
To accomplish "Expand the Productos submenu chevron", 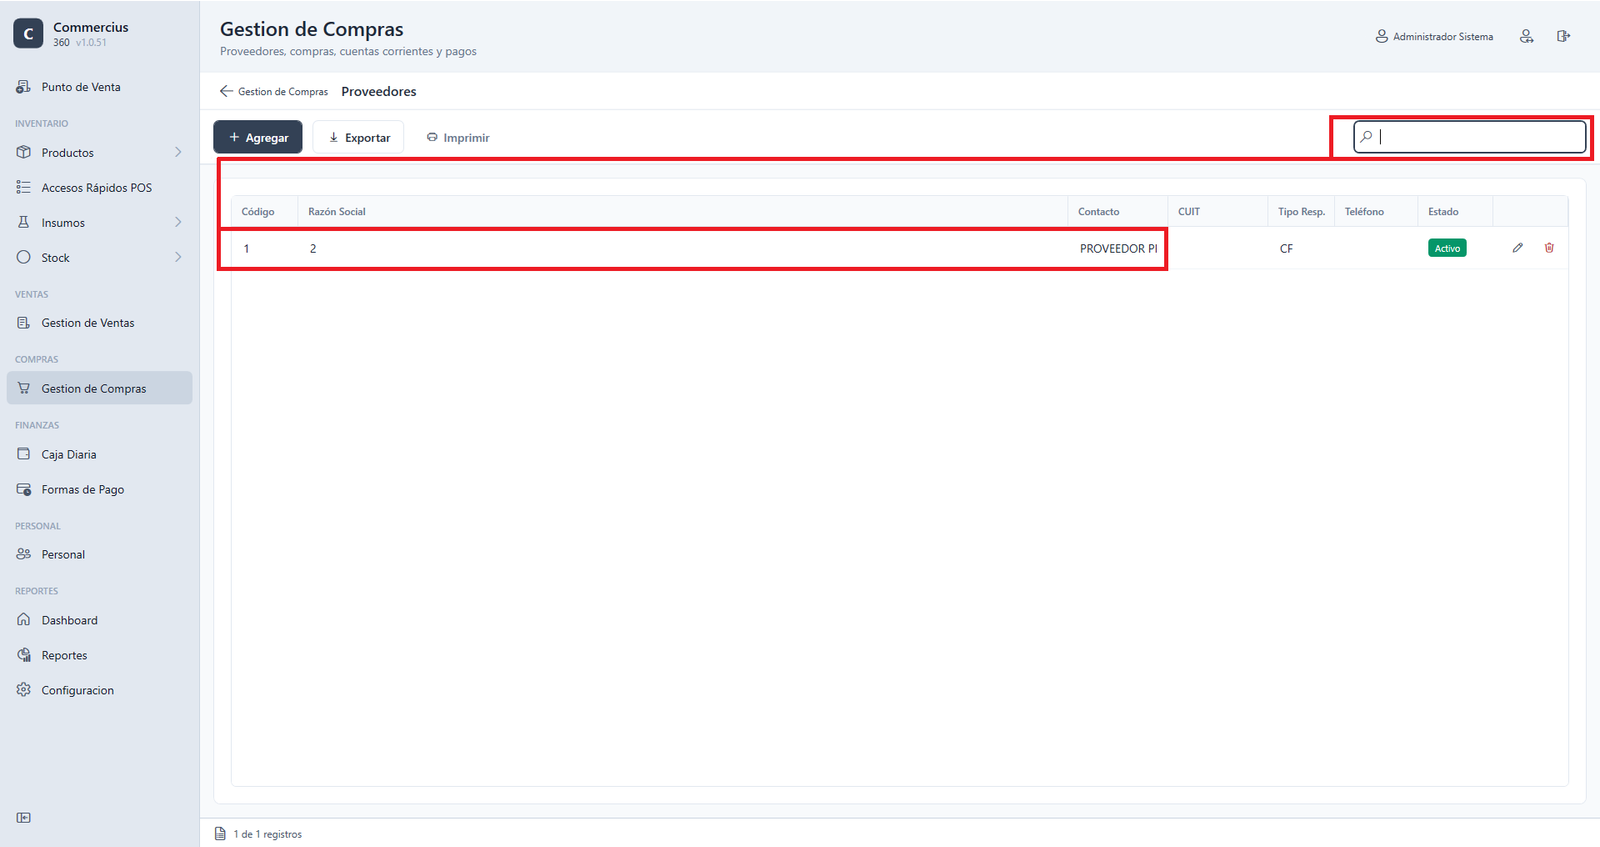I will click(178, 152).
